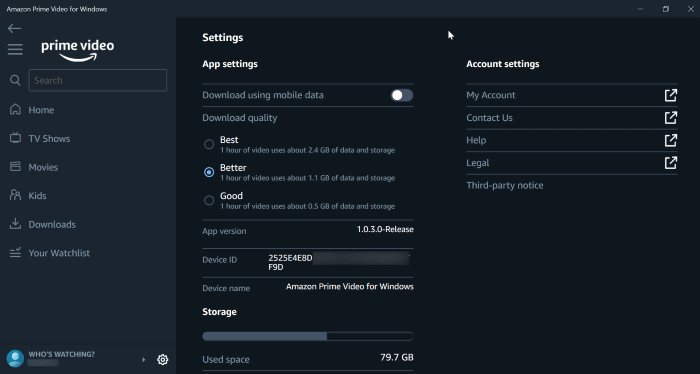Viewport: 700px width, 374px height.
Task: Open Third-party notice
Action: tap(505, 185)
